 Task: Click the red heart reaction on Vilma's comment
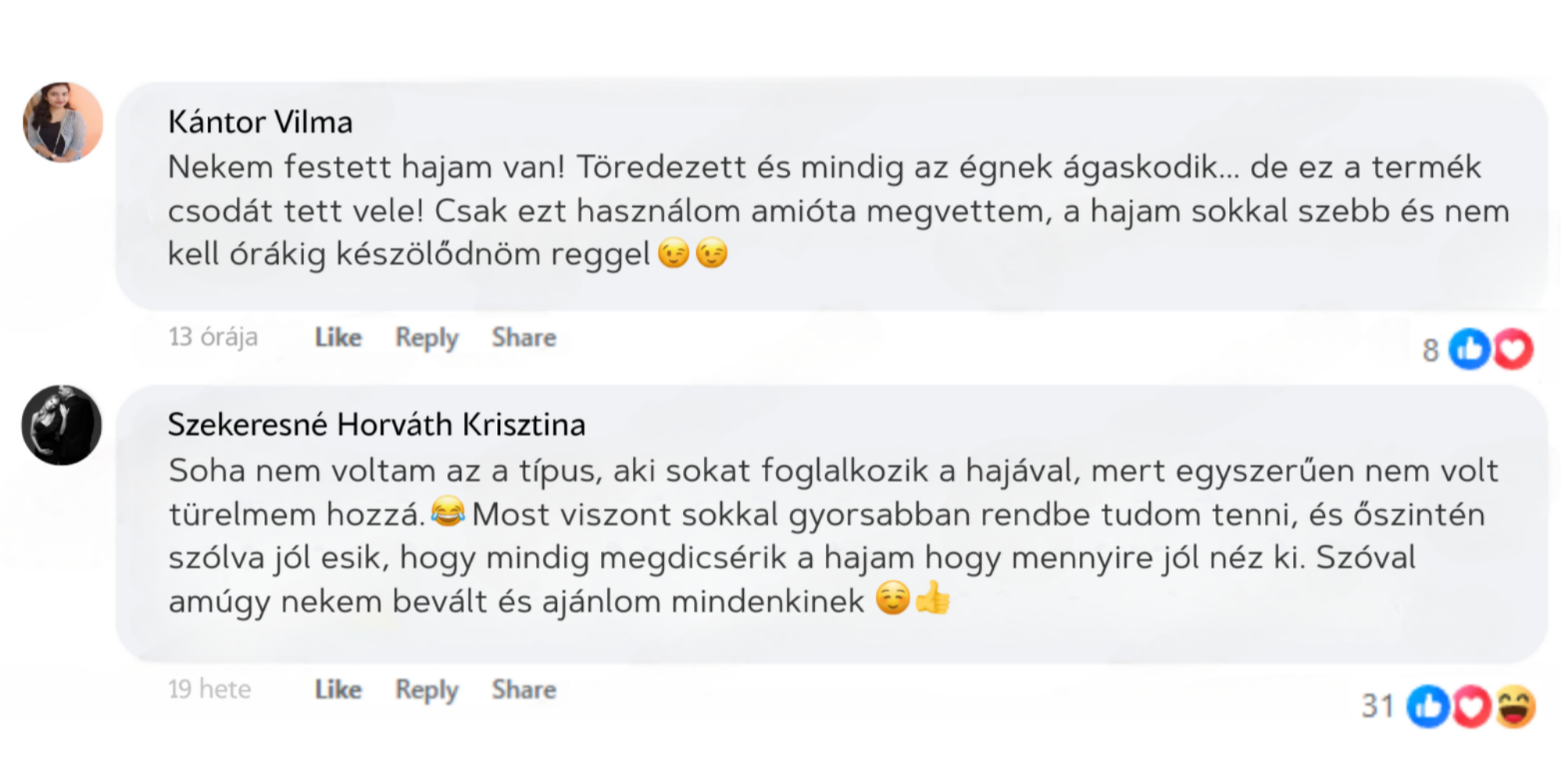(1513, 349)
